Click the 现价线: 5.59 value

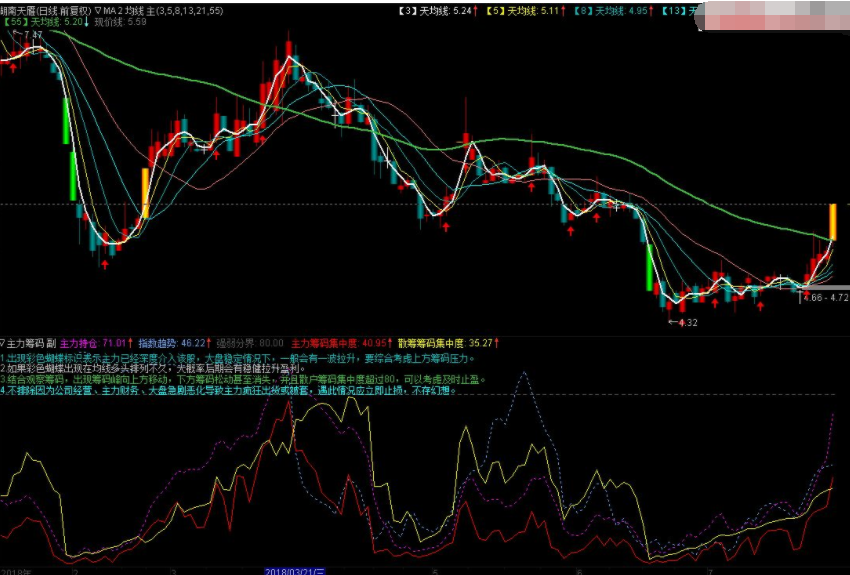(120, 22)
